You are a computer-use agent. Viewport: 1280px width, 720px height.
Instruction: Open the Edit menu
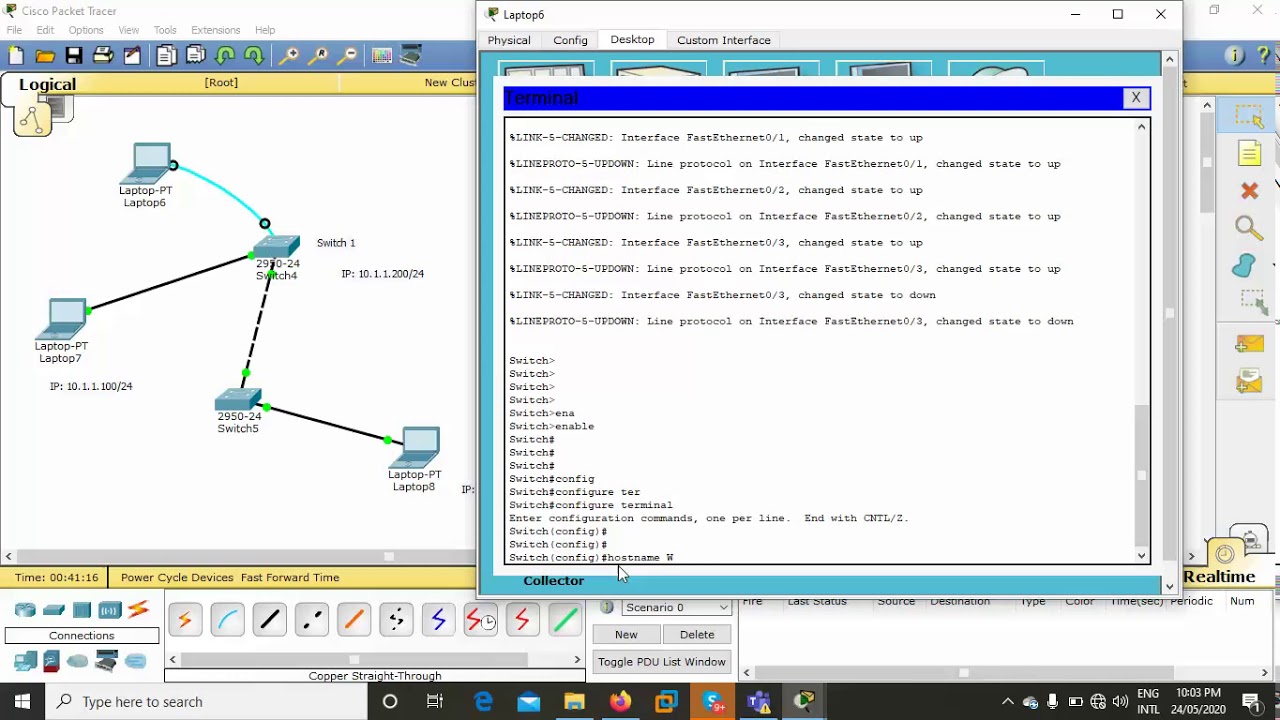point(45,30)
